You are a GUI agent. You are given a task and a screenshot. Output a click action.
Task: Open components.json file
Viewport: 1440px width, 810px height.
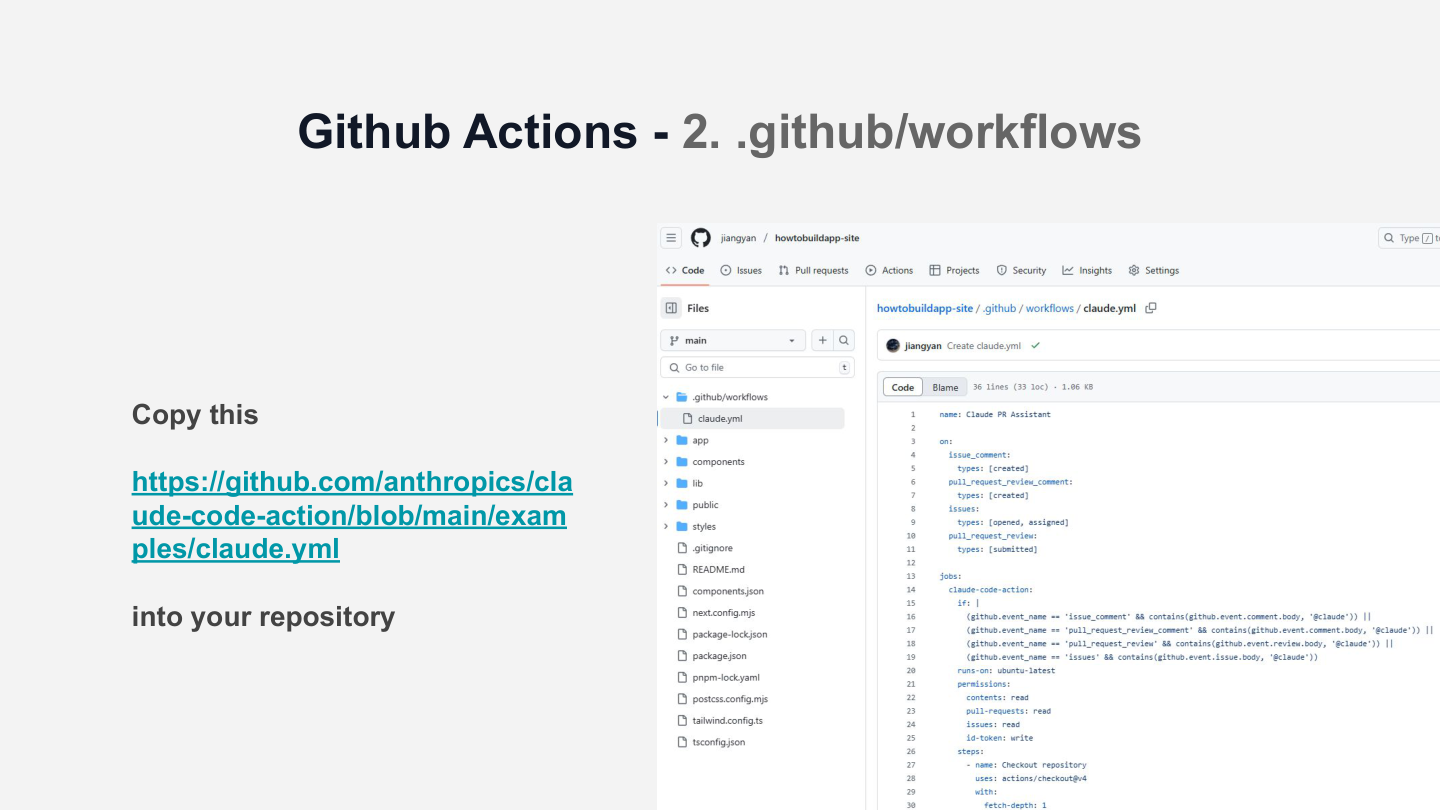click(728, 591)
